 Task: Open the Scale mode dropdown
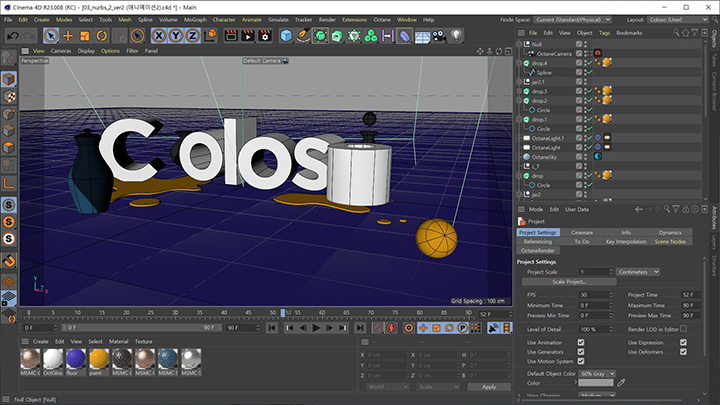tap(439, 387)
